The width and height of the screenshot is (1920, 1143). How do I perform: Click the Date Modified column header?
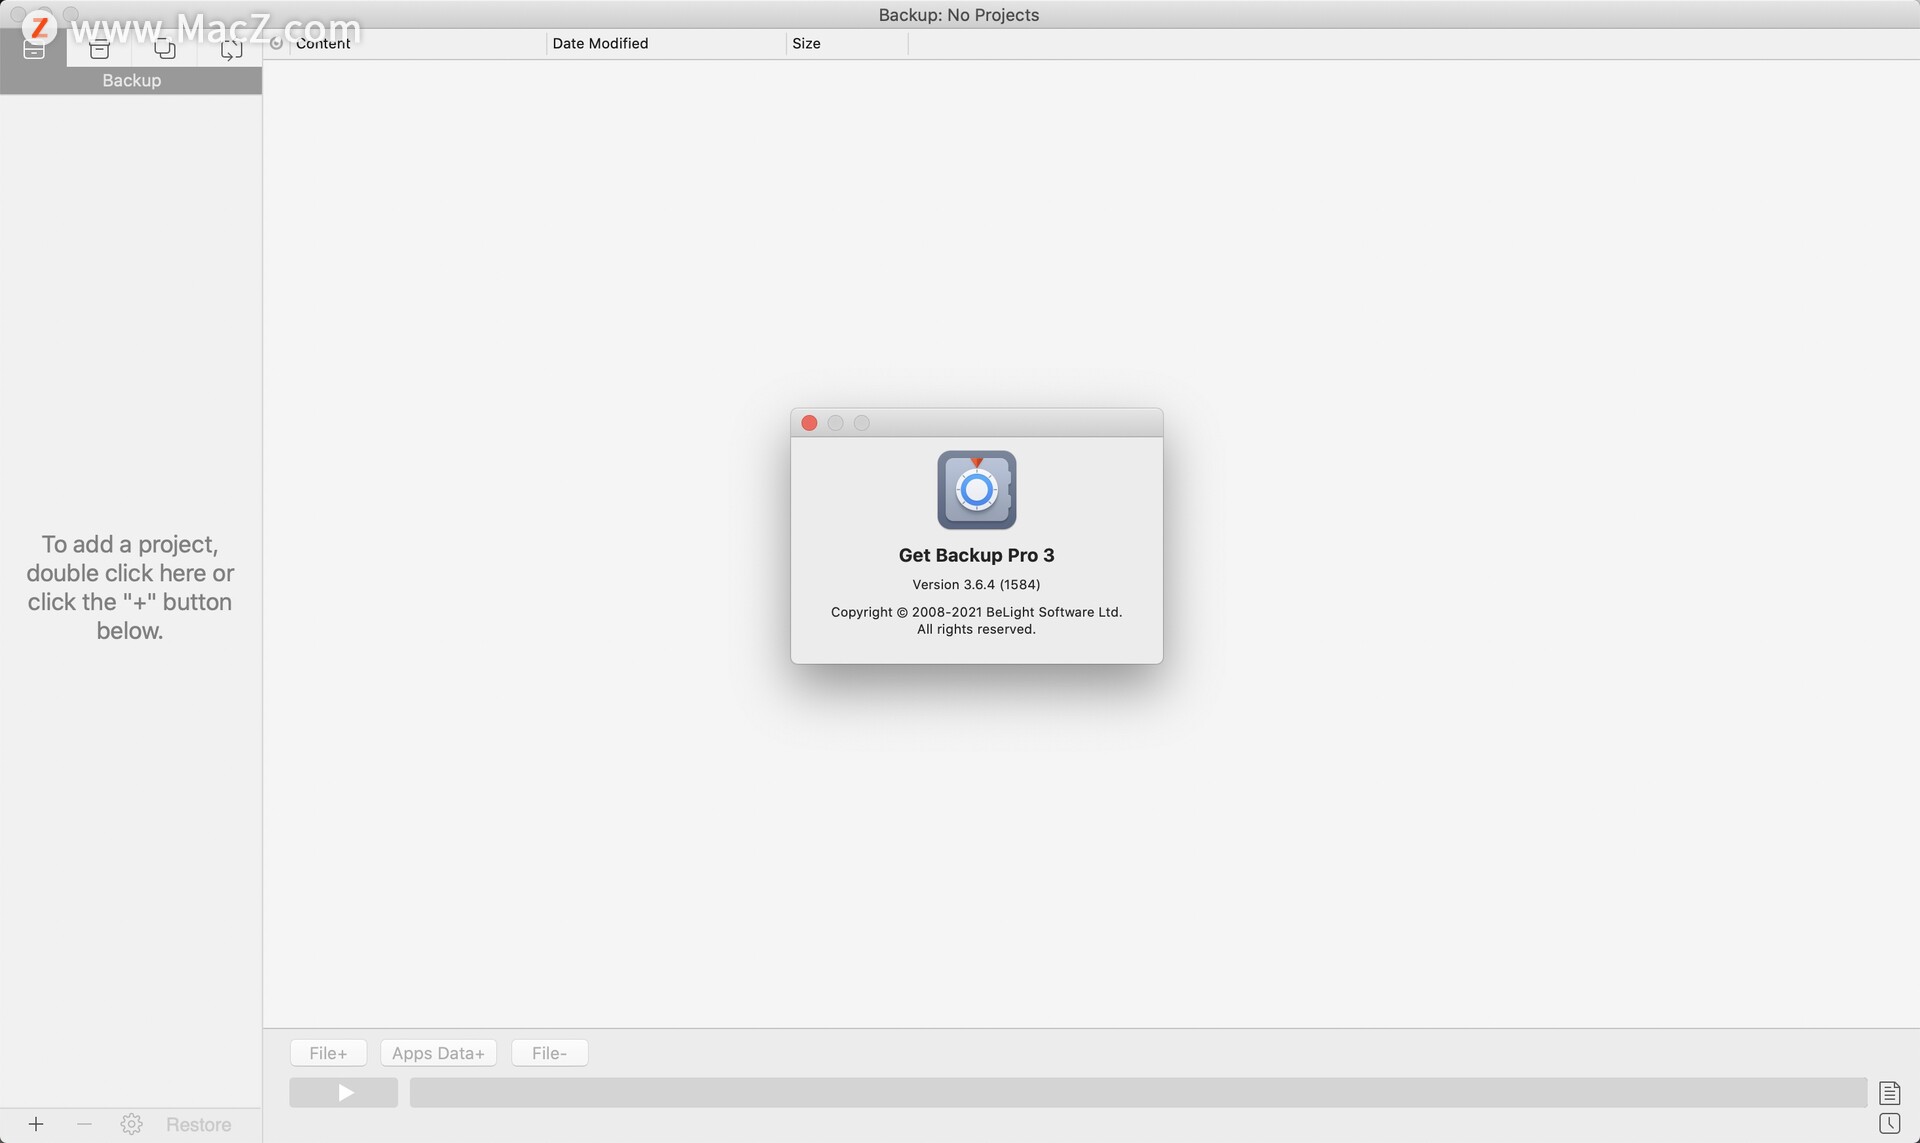pyautogui.click(x=600, y=43)
